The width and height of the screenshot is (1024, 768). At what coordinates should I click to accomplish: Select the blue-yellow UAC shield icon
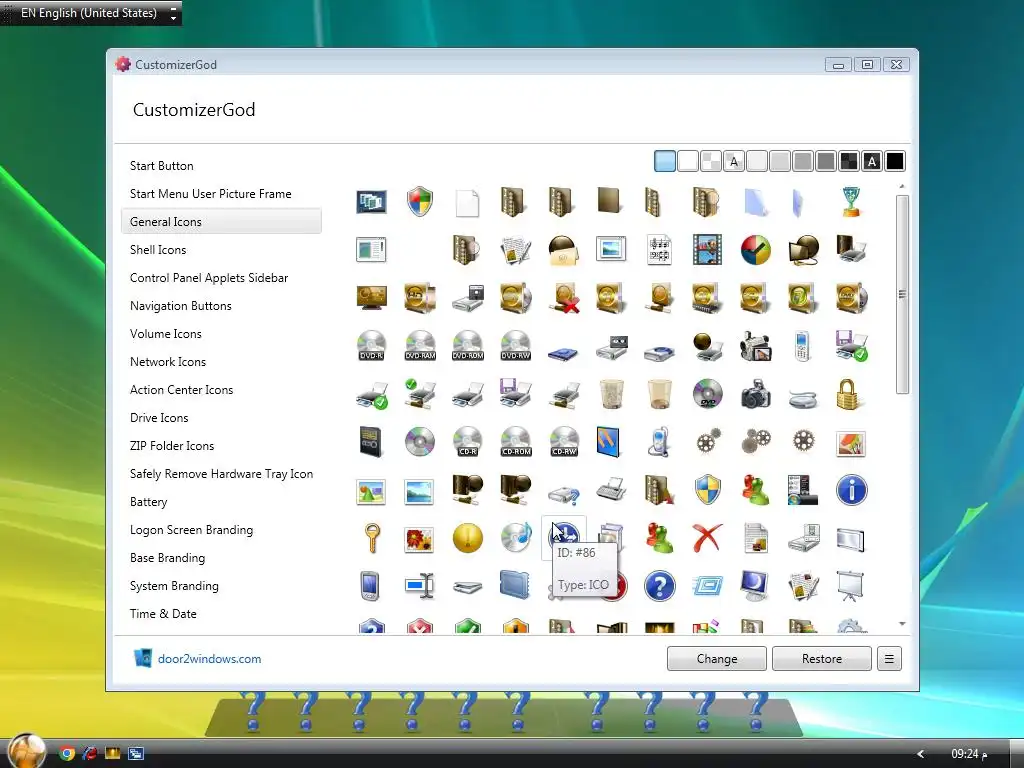(x=707, y=490)
